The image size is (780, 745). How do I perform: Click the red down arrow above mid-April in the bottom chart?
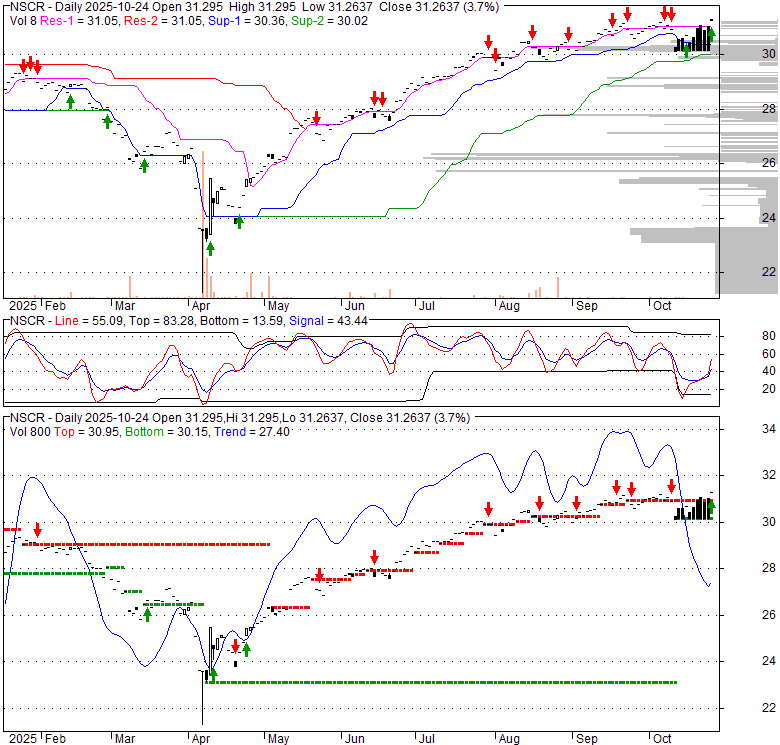point(235,645)
